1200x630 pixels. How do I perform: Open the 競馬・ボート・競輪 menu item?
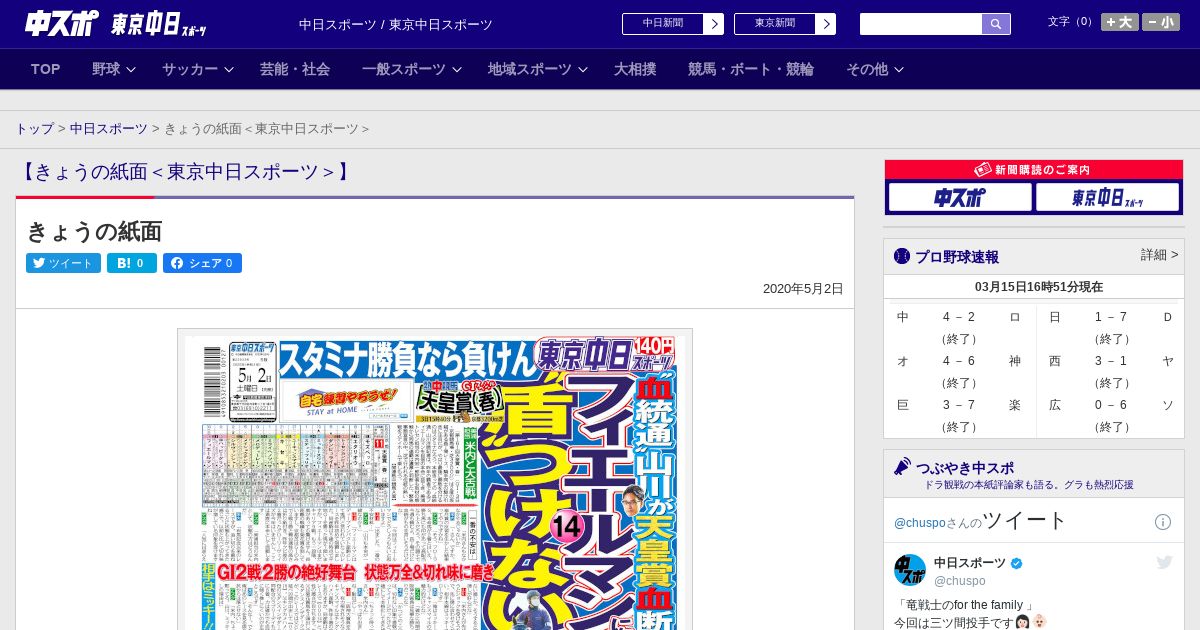pyautogui.click(x=751, y=69)
